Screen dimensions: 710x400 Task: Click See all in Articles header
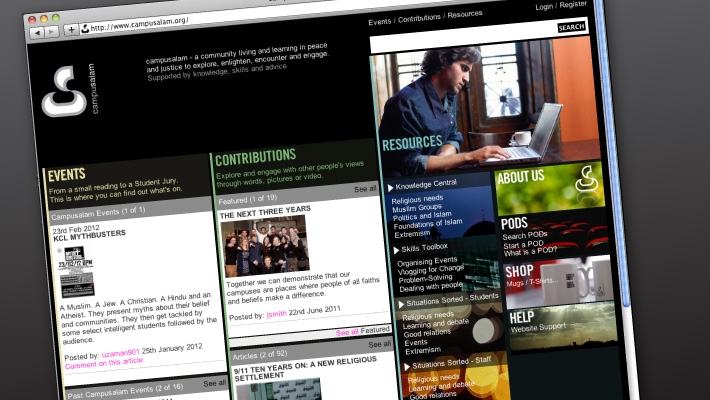(x=379, y=345)
